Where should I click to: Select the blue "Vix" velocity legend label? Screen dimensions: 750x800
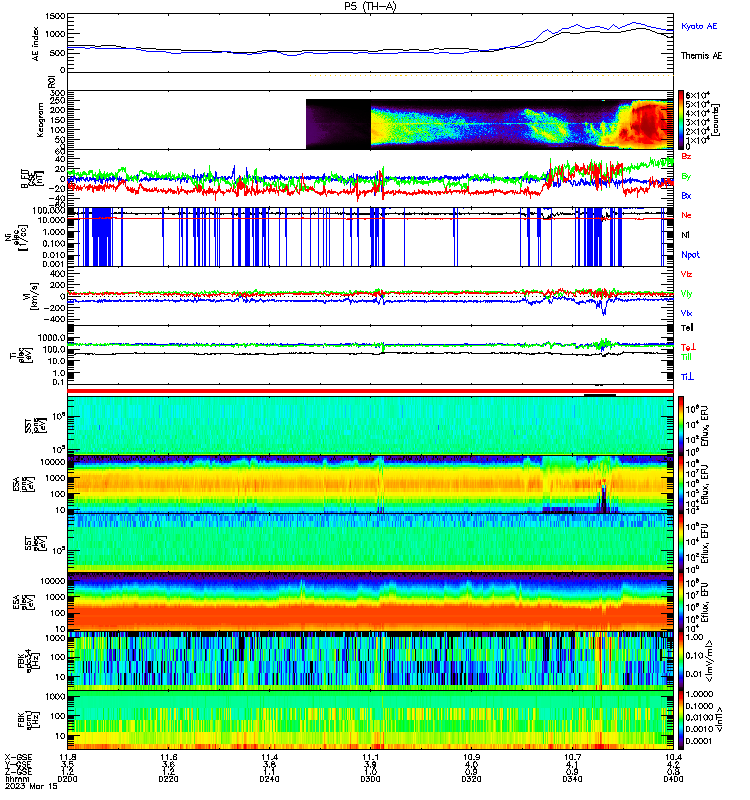tap(686, 313)
